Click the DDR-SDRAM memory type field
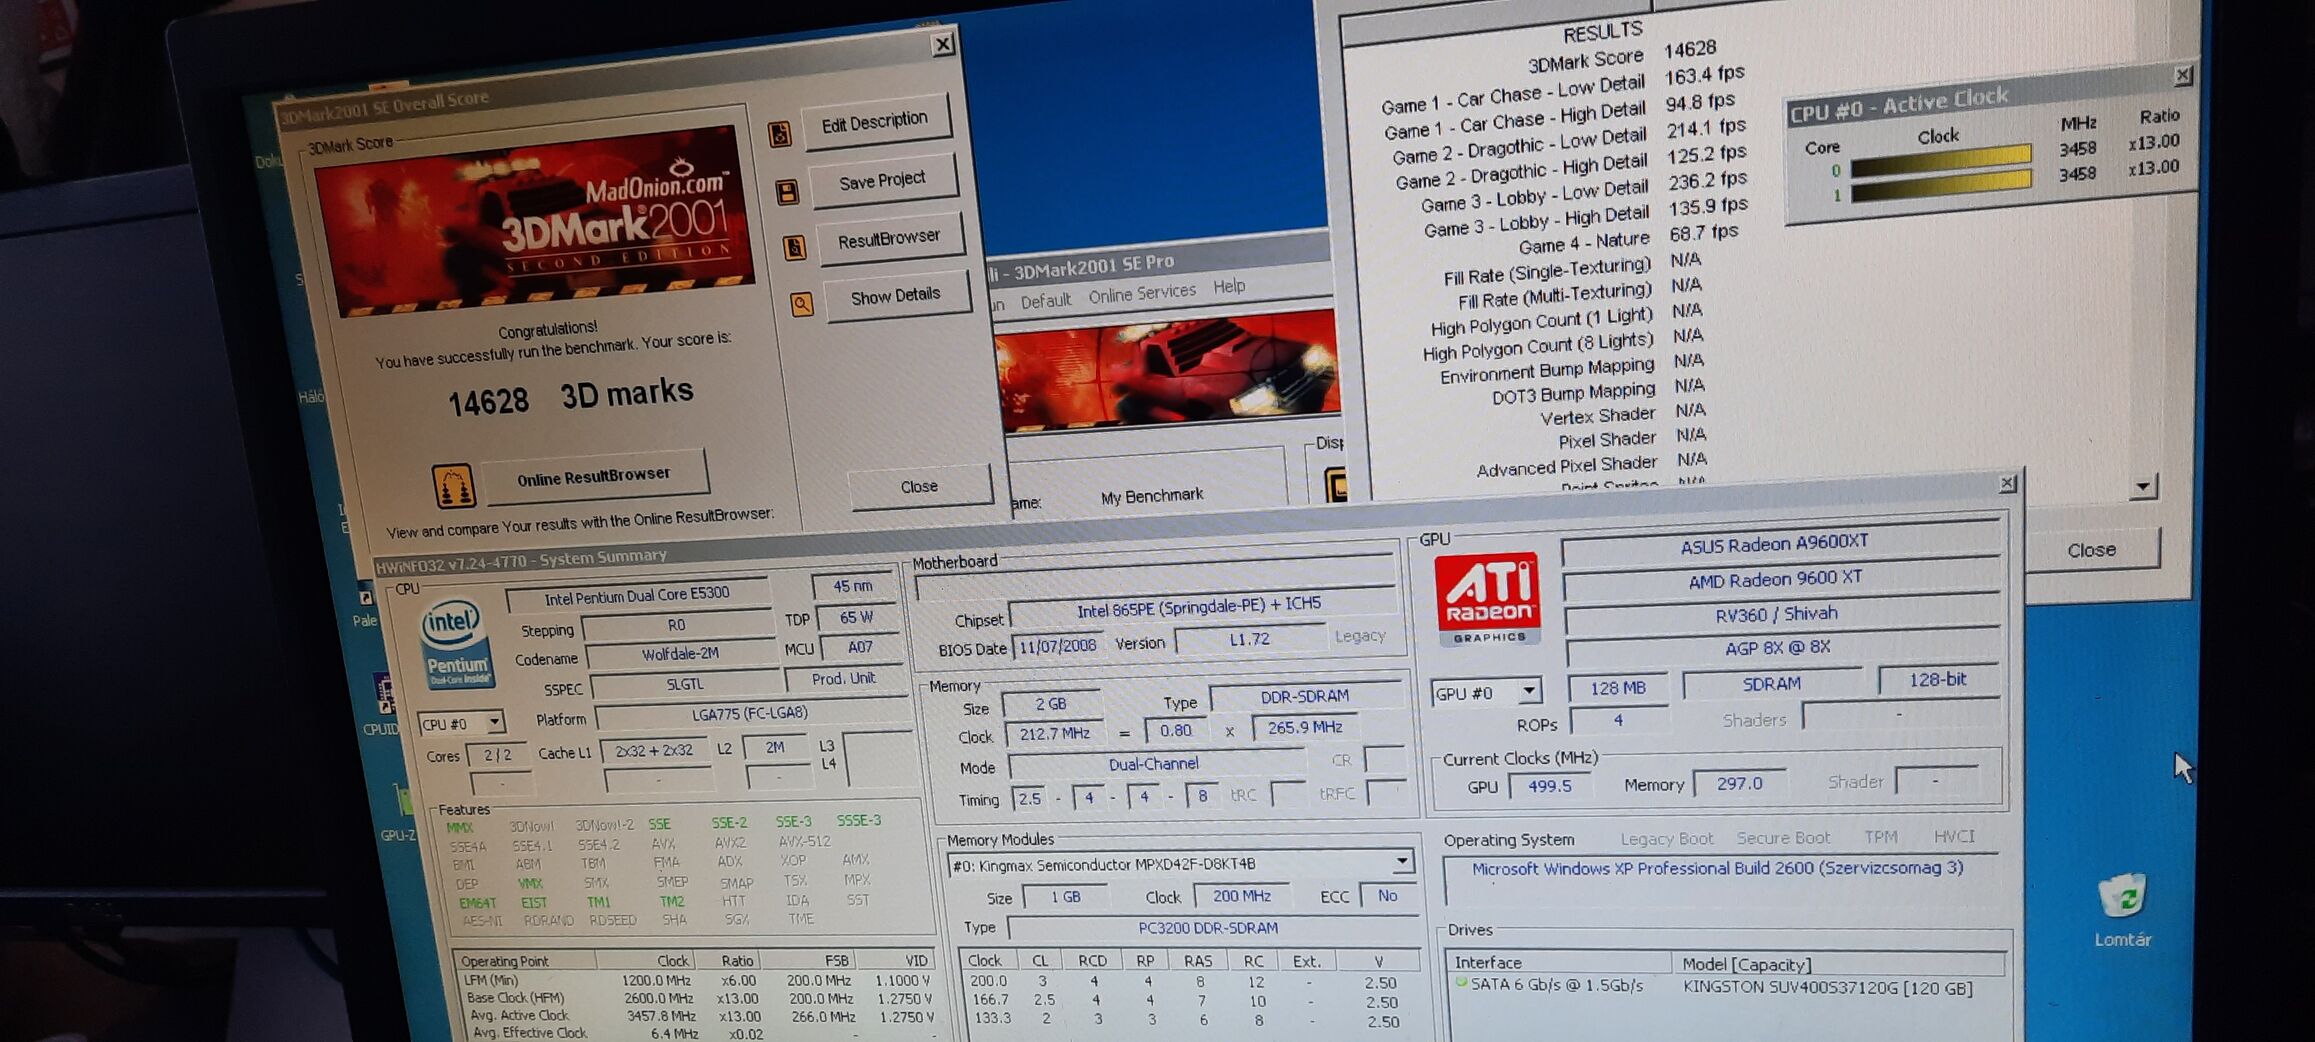This screenshot has width=2315, height=1042. pyautogui.click(x=1304, y=695)
